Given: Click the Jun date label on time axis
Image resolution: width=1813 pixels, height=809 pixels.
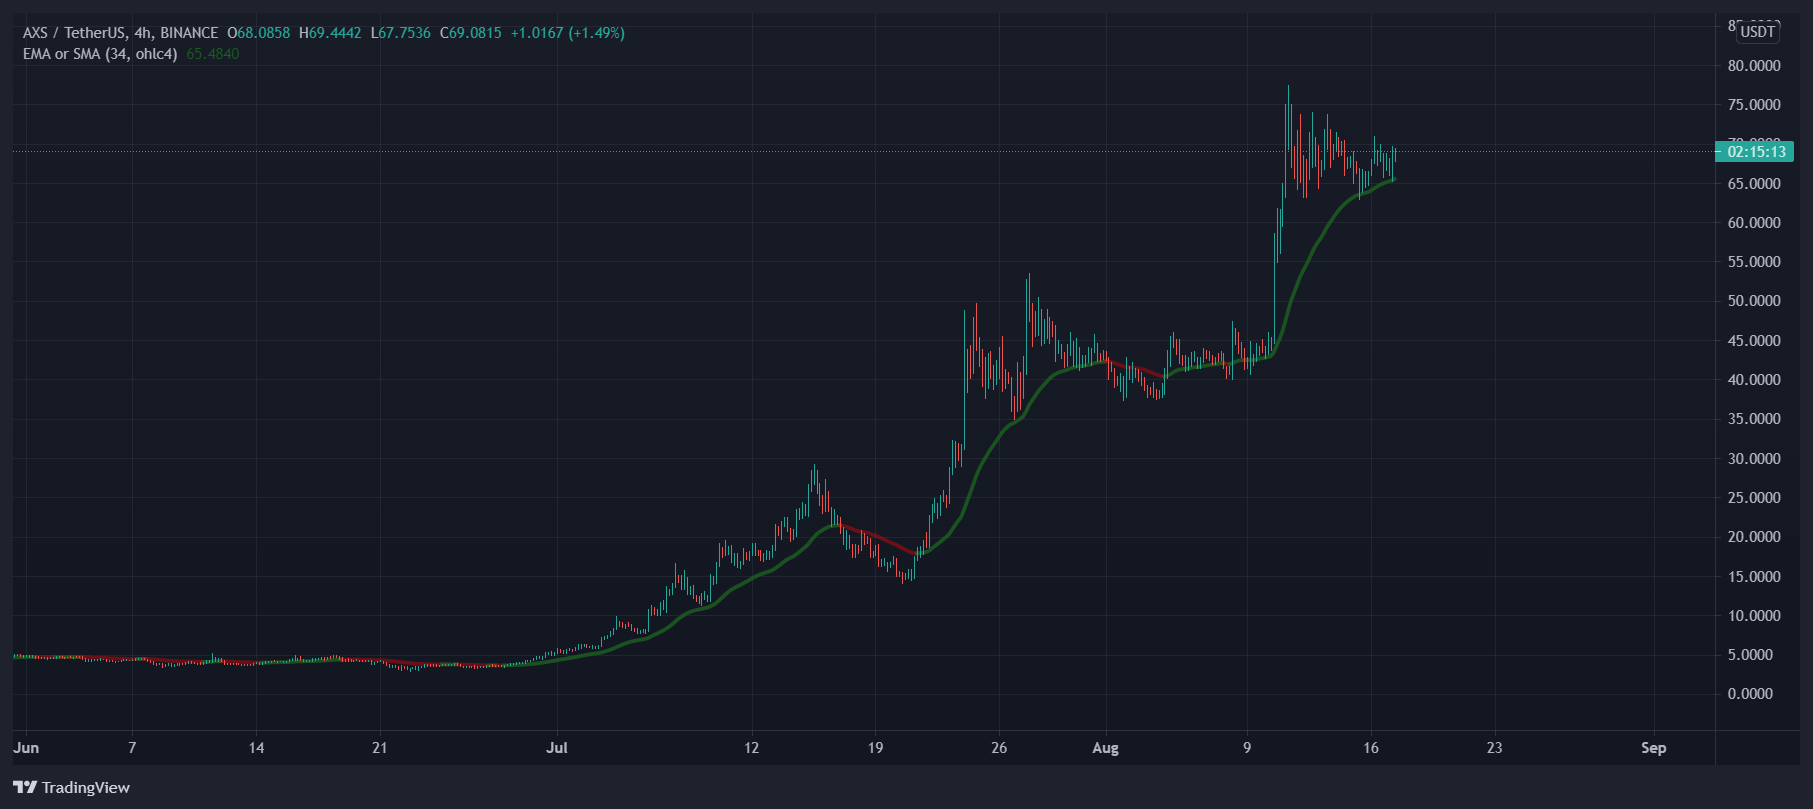Looking at the screenshot, I should (26, 748).
